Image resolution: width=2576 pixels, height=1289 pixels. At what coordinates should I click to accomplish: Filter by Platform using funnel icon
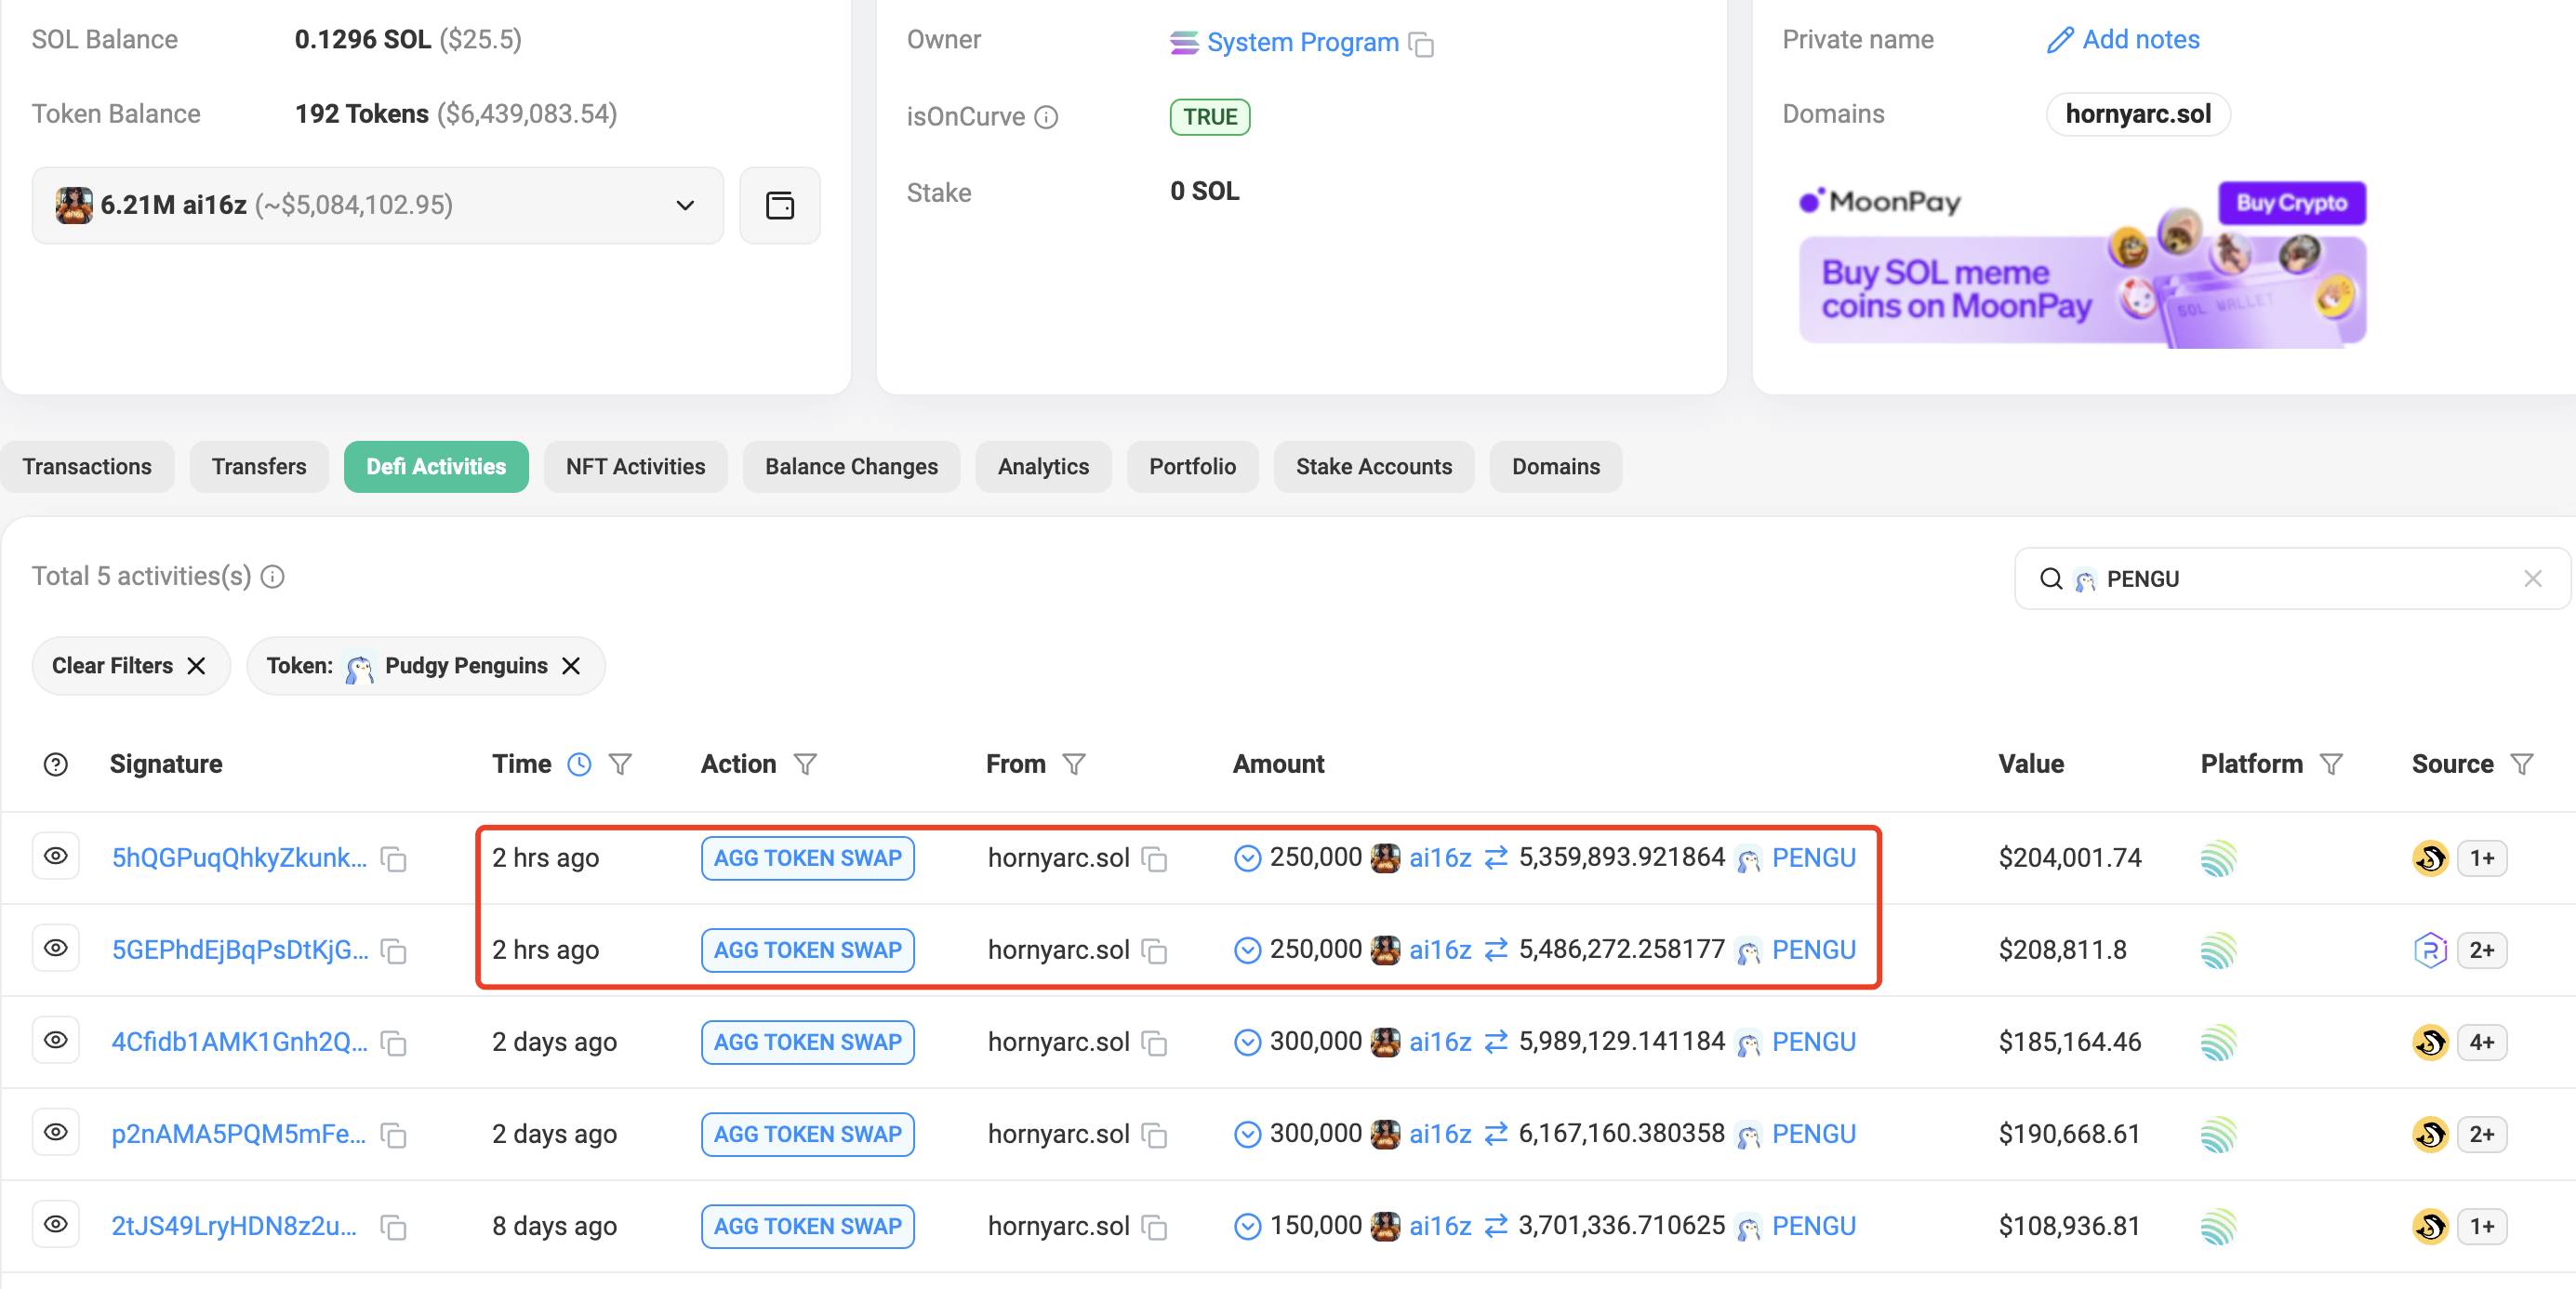point(2331,764)
